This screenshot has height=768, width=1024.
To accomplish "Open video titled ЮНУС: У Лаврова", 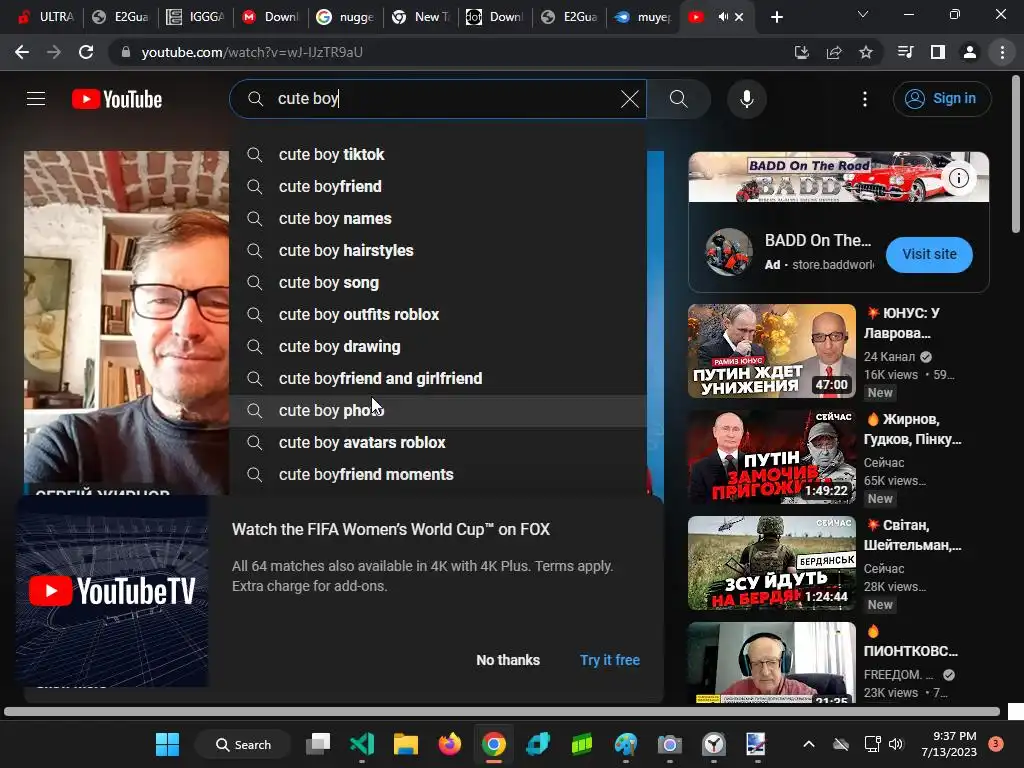I will pyautogui.click(x=902, y=323).
